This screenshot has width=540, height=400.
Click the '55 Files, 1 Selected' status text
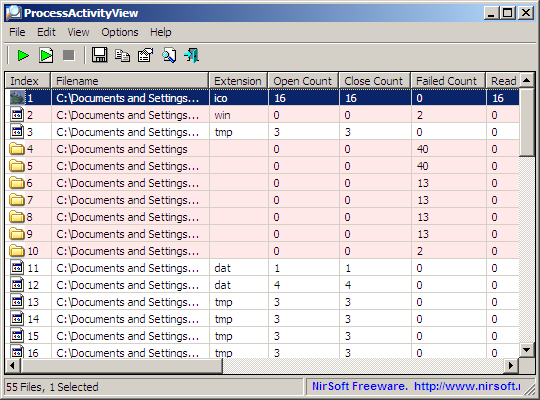point(52,387)
